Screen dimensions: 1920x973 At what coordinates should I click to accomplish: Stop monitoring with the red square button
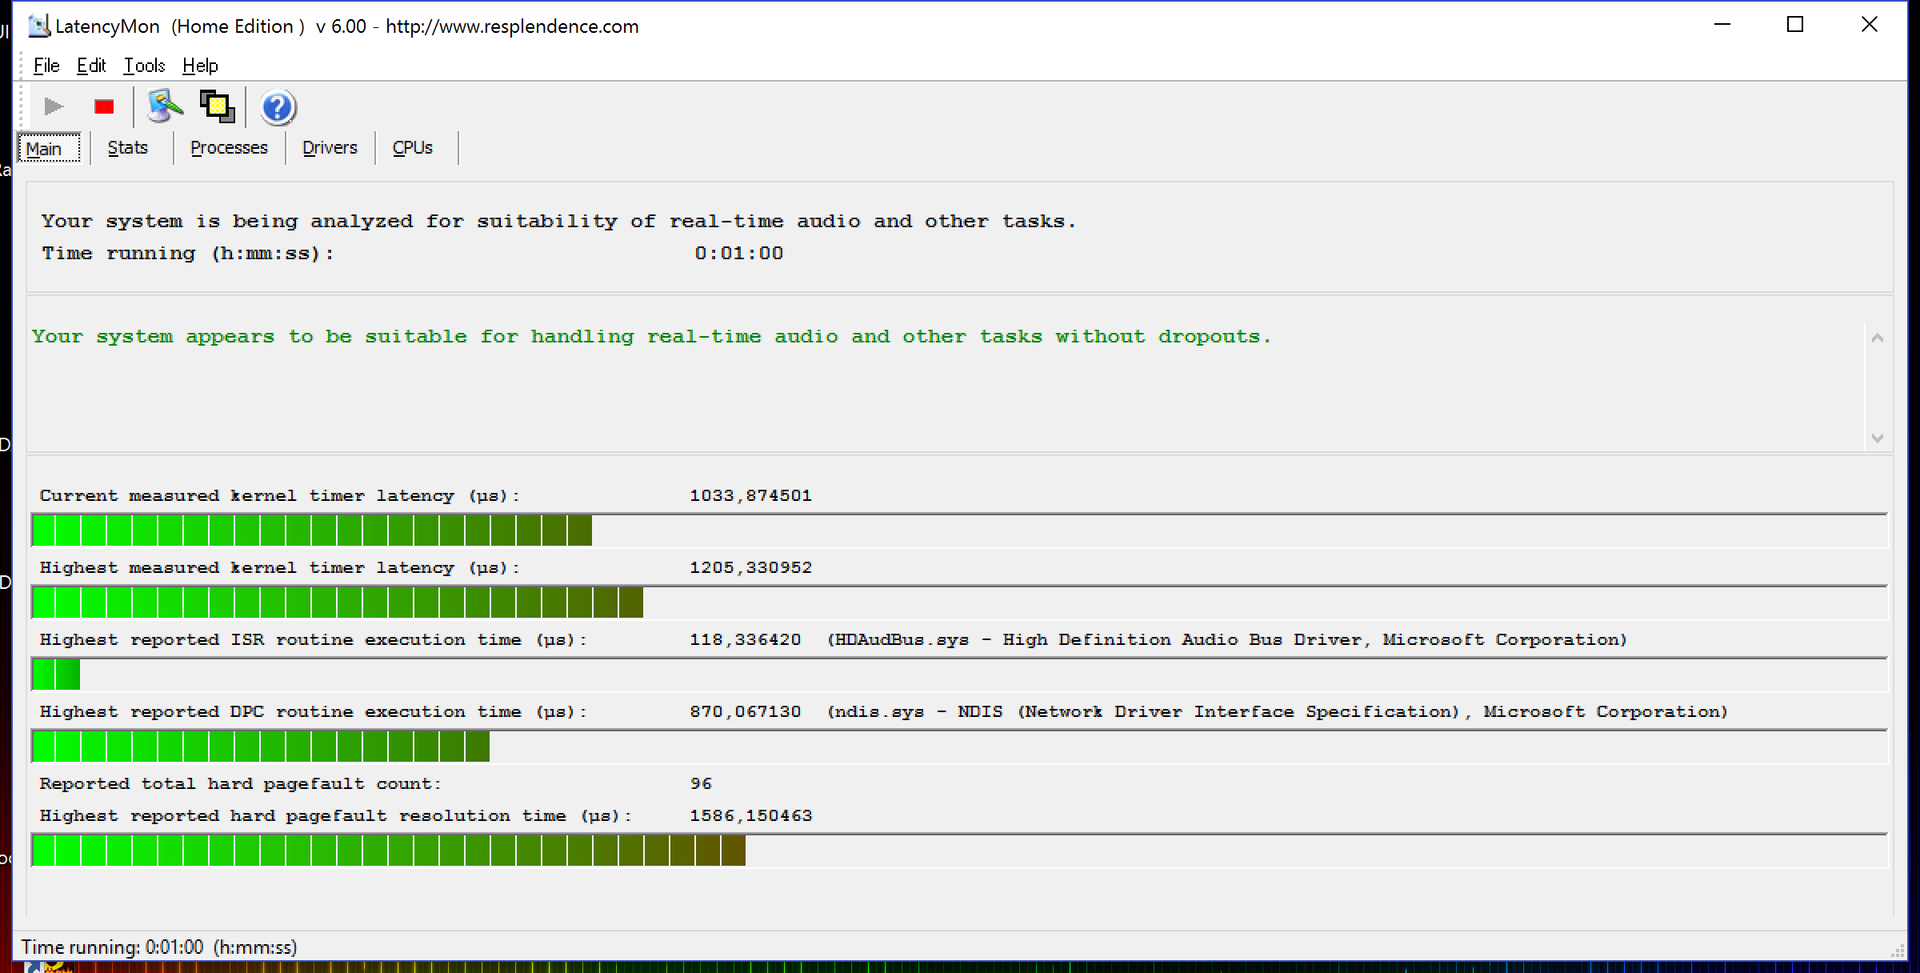click(x=104, y=106)
